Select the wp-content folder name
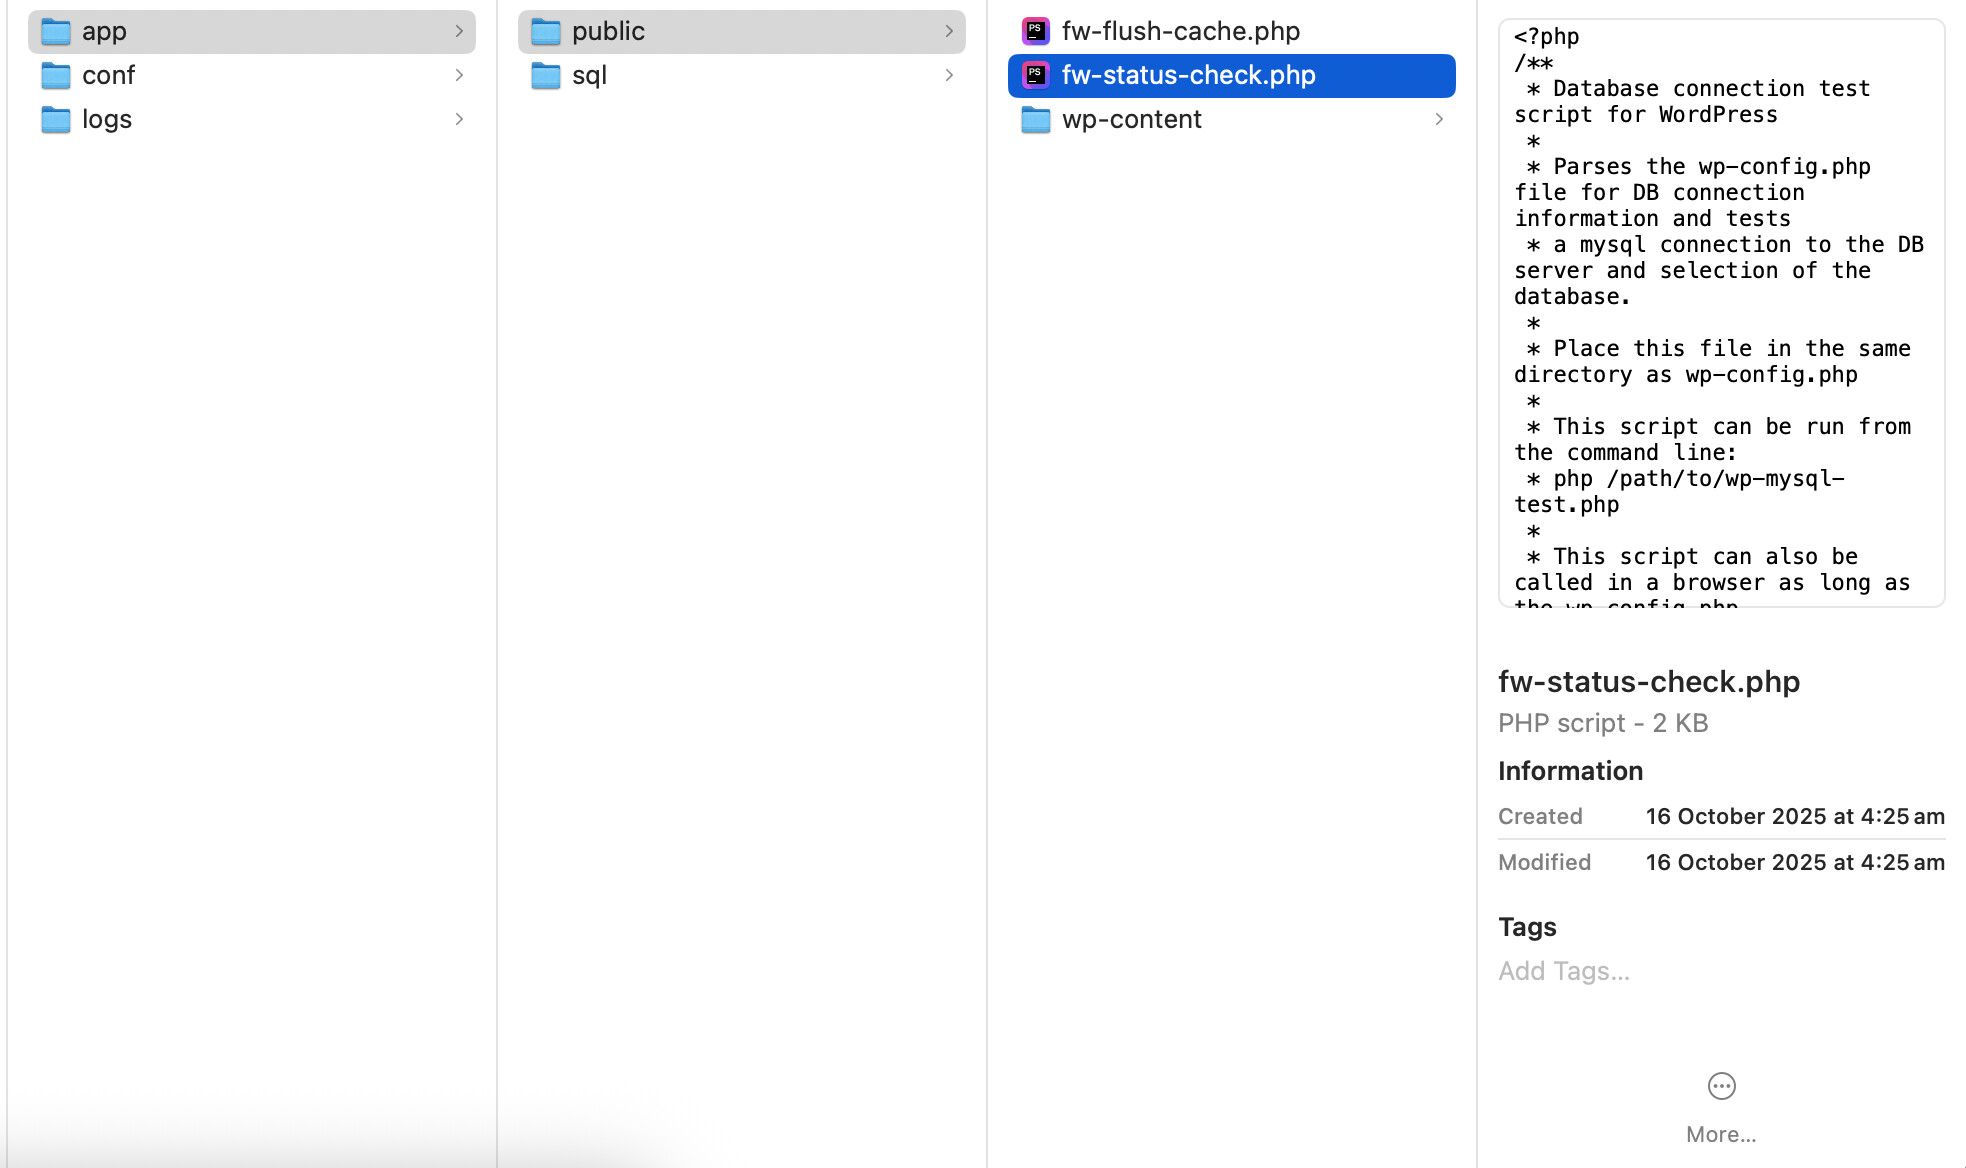1966x1168 pixels. click(1131, 120)
